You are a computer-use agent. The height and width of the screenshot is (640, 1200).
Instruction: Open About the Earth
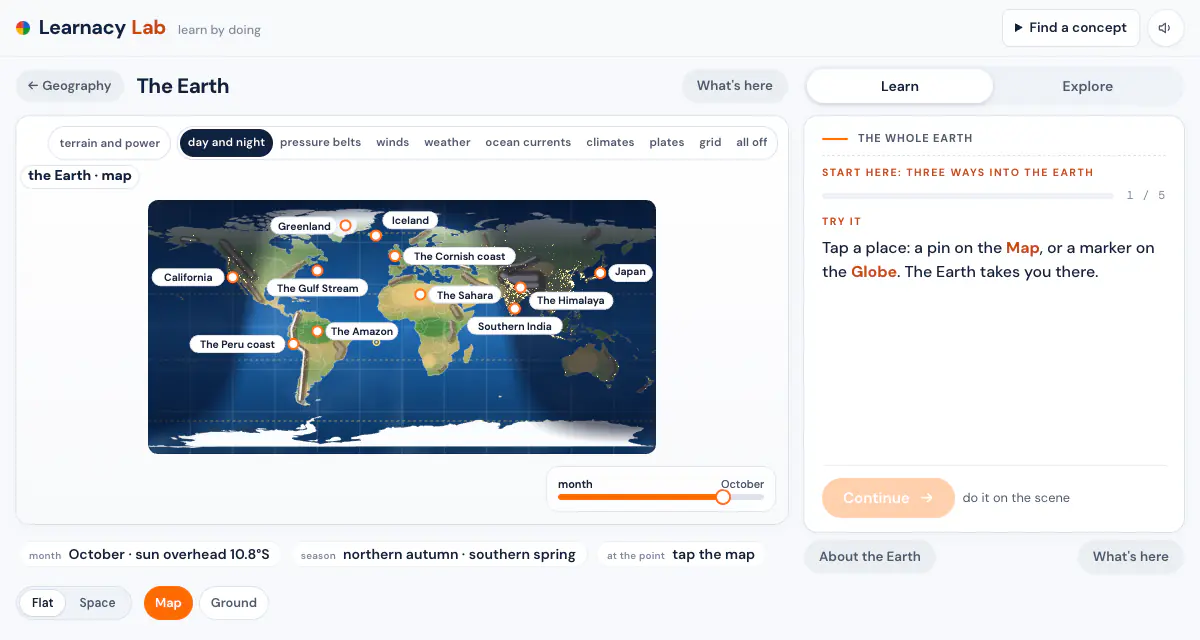(x=870, y=557)
